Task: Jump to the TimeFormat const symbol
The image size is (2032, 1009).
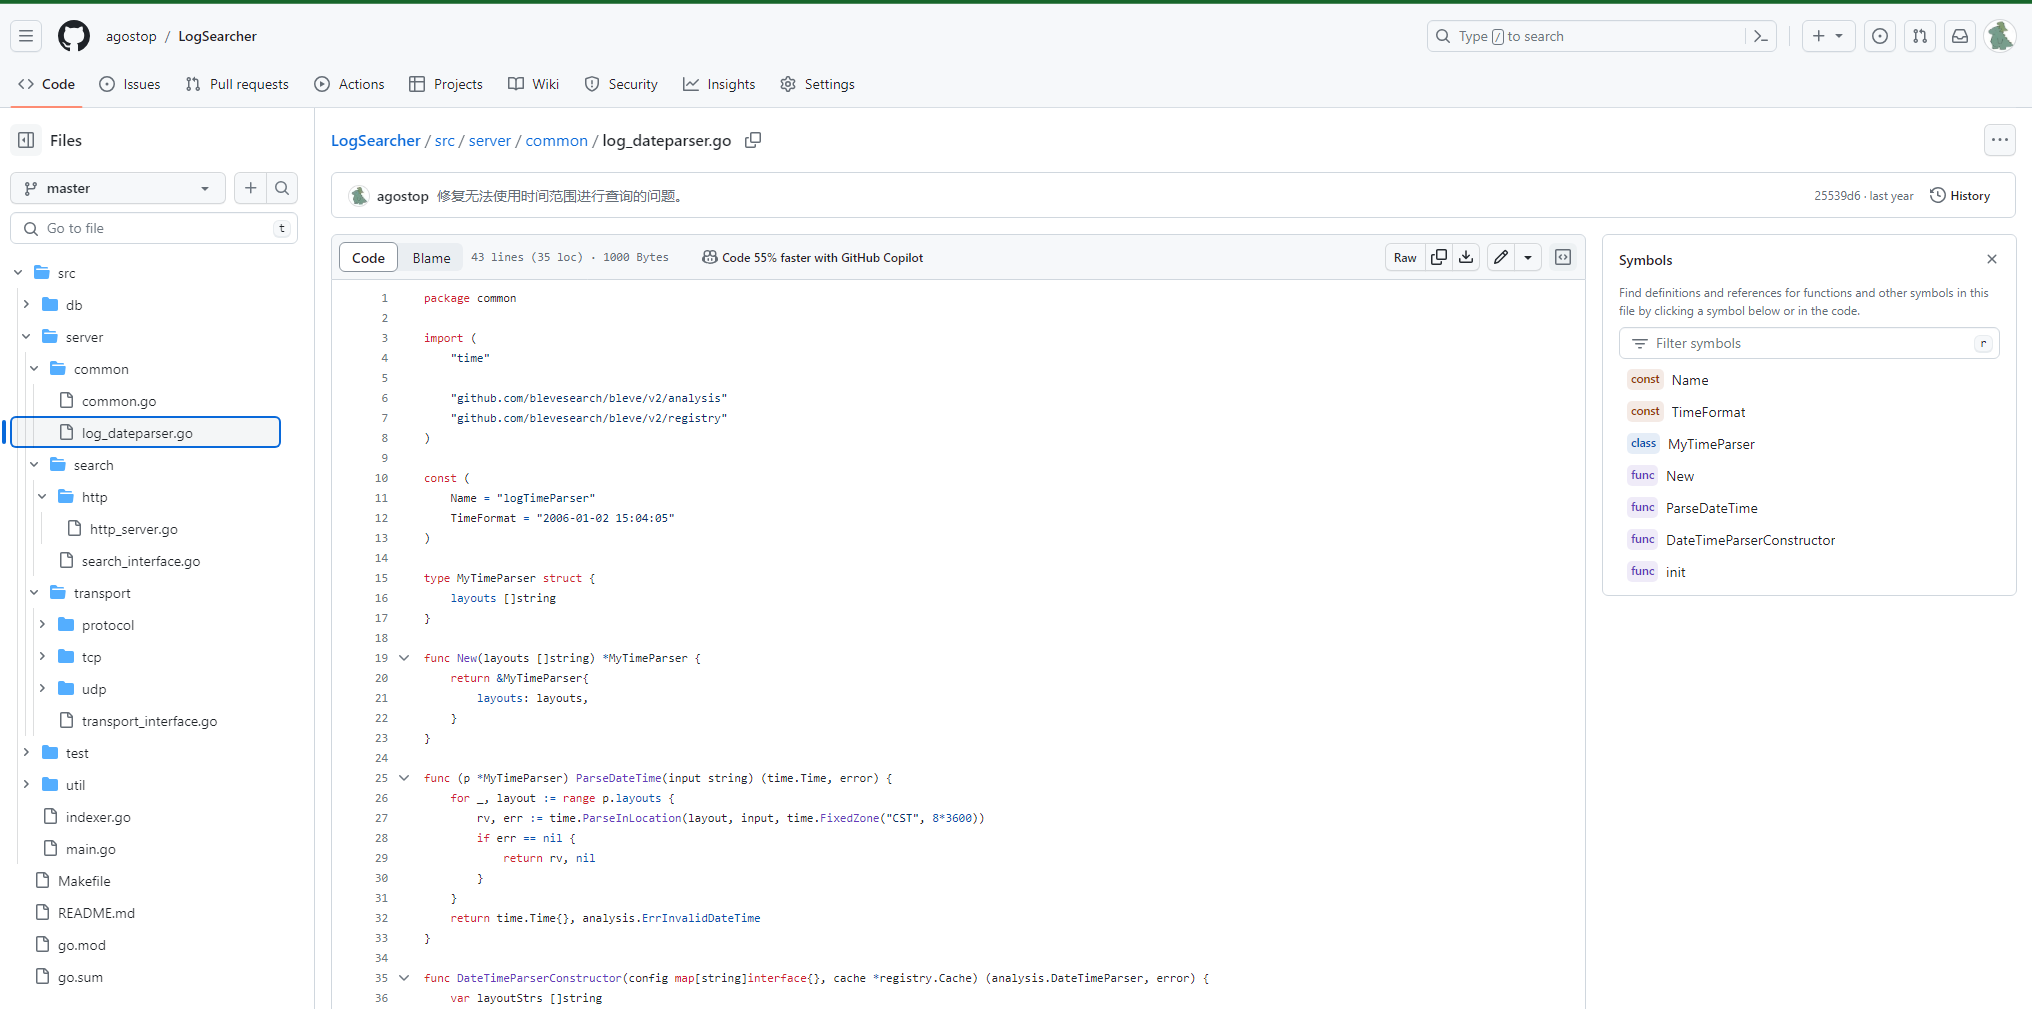Action: tap(1707, 412)
